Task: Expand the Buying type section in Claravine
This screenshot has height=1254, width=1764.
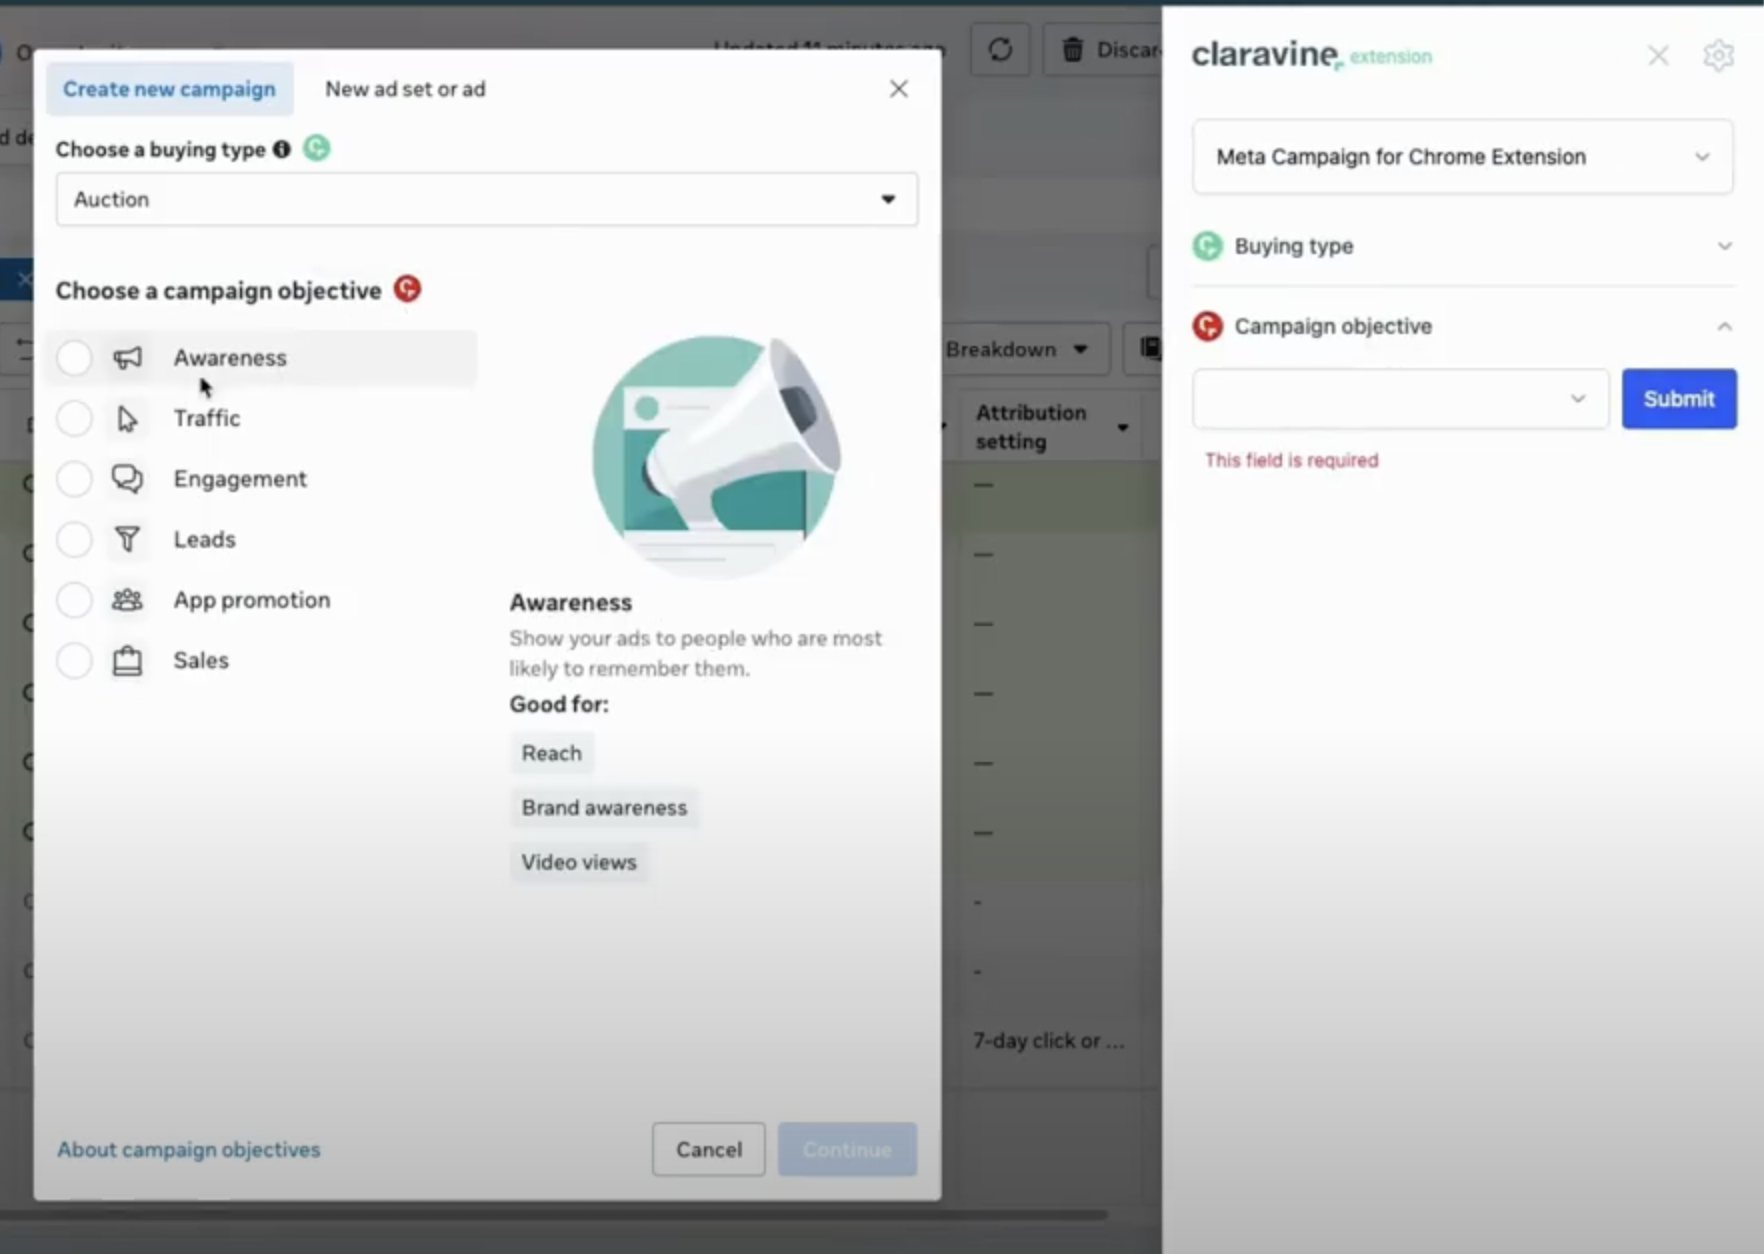Action: click(1724, 246)
